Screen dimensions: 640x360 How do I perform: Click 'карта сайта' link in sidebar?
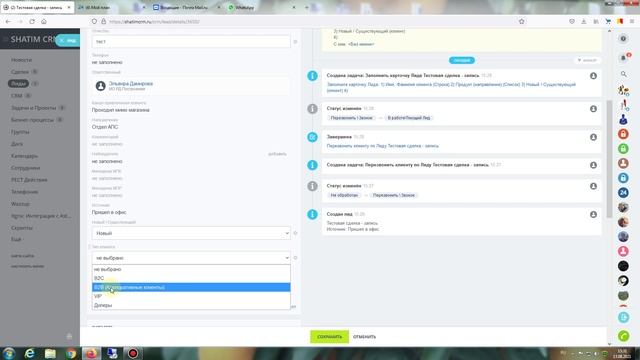[x=22, y=256]
